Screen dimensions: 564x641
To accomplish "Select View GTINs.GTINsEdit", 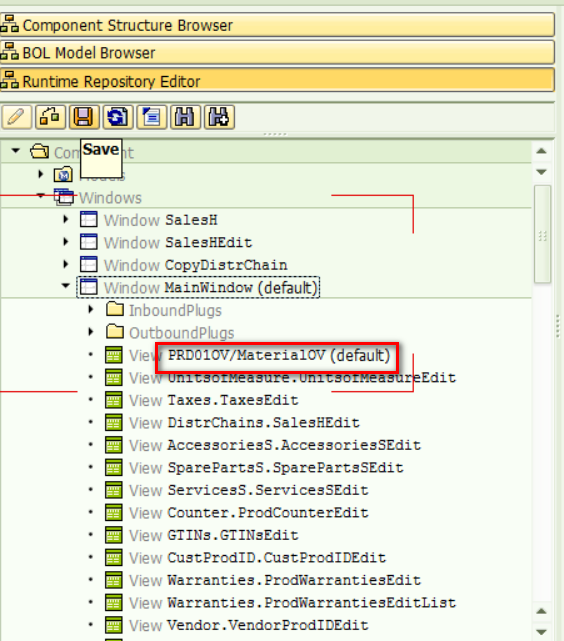I will (x=214, y=535).
